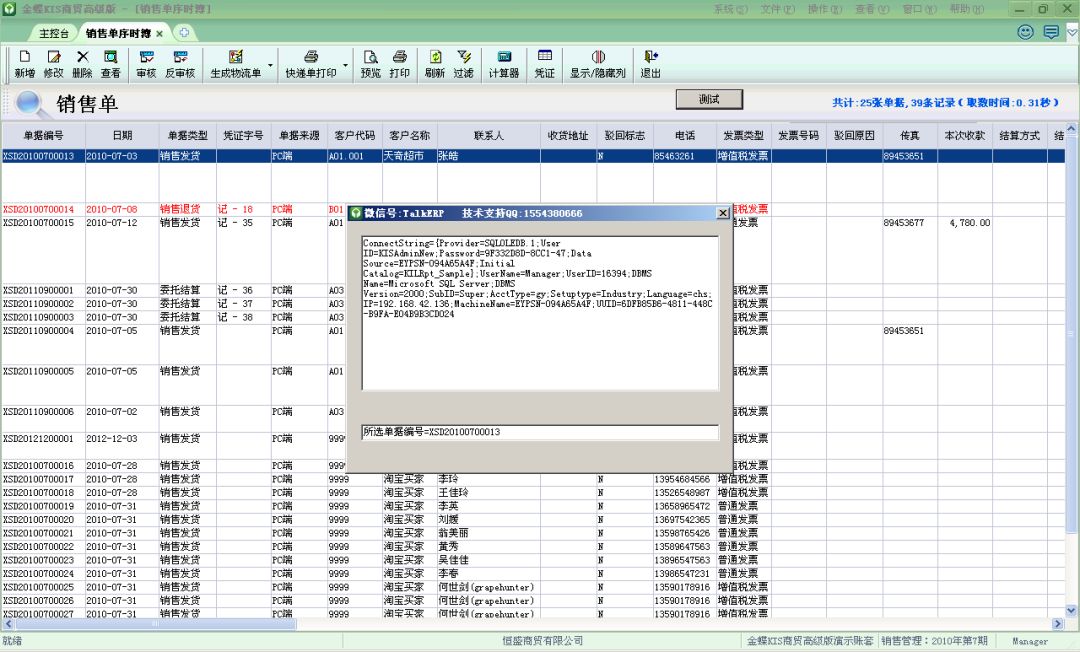Click the 发票类型 column header
1080x652 pixels.
743,136
